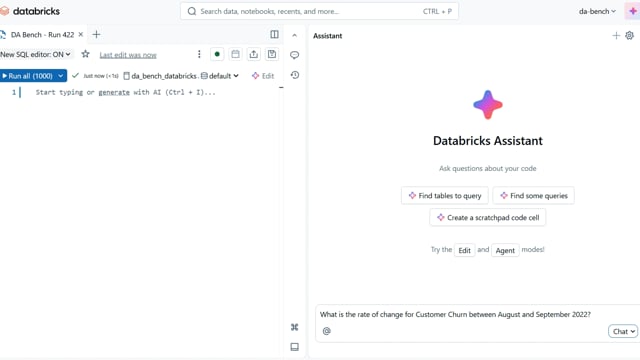This screenshot has width=640, height=360.
Task: Click the Assistant sparkle icon top right
Action: [633, 11]
